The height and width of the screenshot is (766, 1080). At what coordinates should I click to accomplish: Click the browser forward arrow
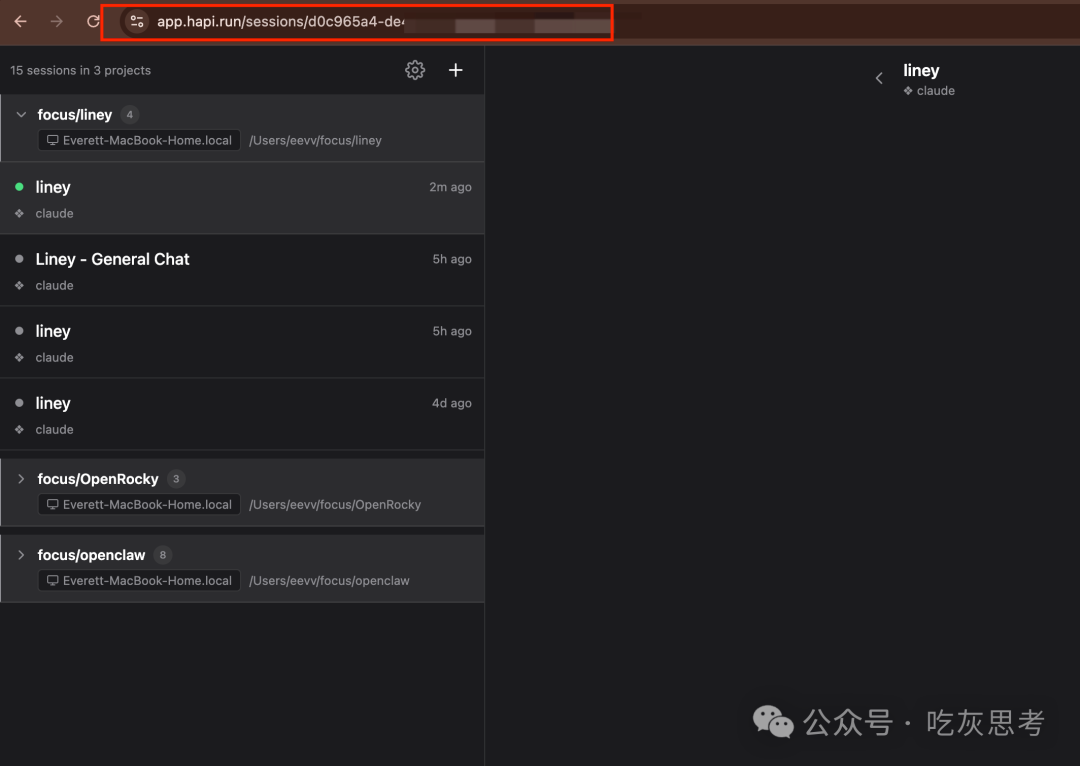click(x=56, y=21)
